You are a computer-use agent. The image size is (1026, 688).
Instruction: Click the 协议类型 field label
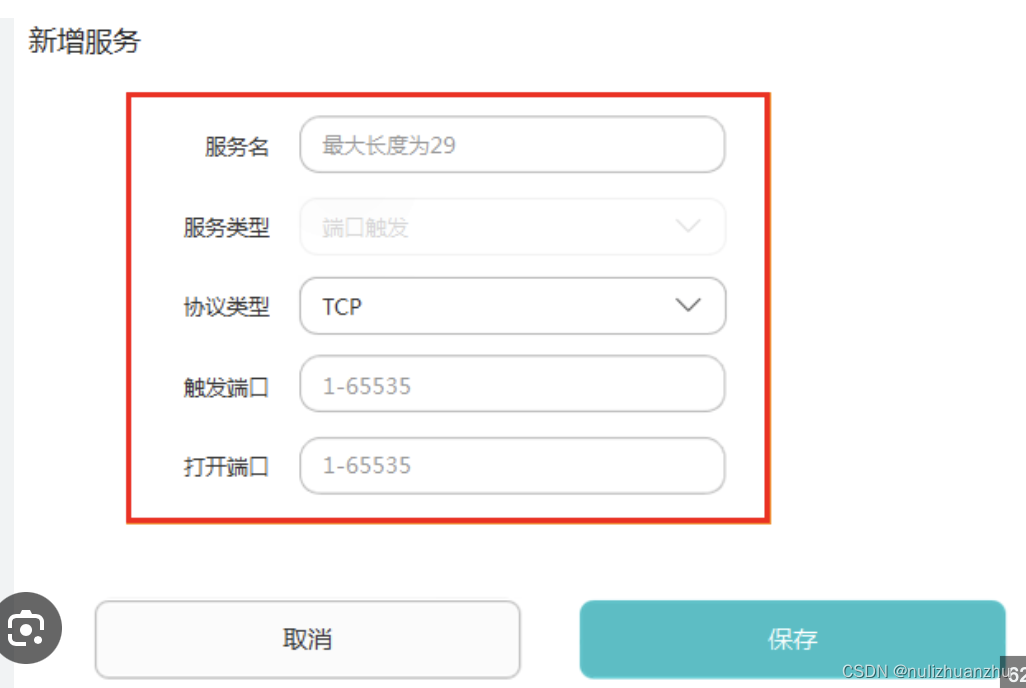[226, 307]
